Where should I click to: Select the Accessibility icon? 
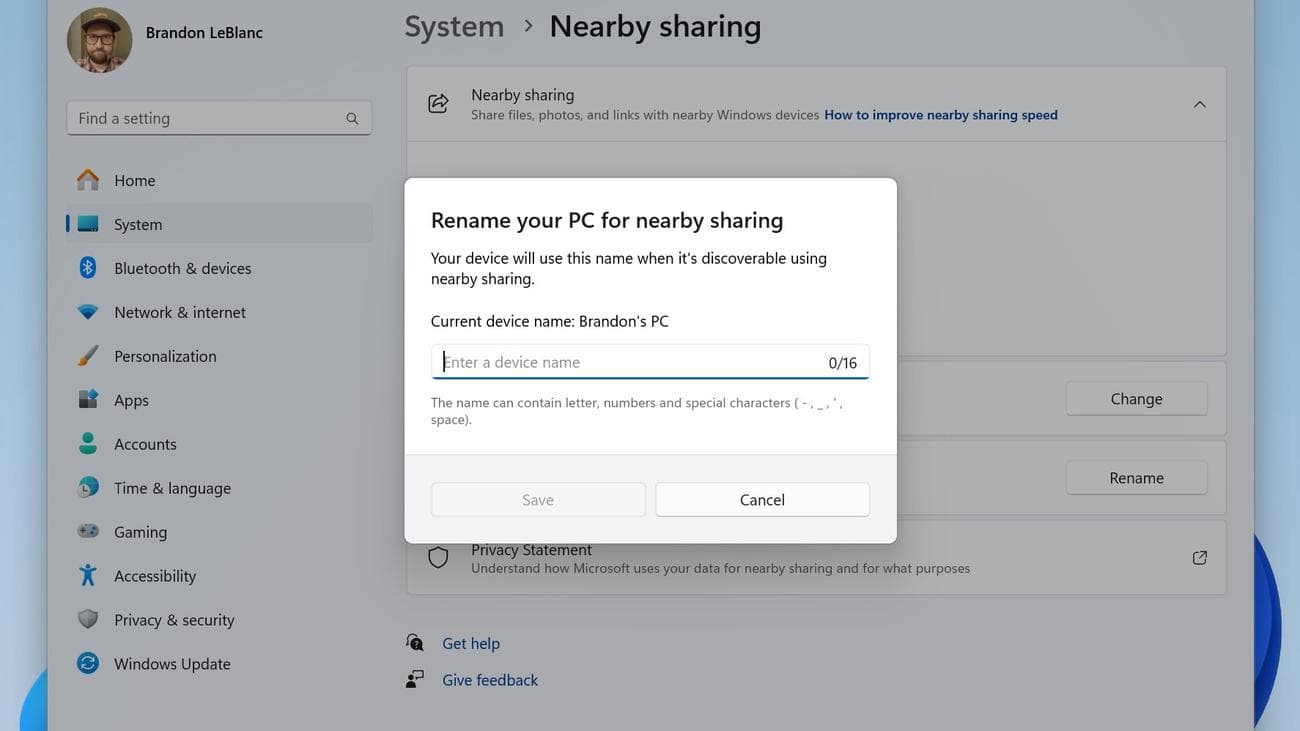[x=88, y=576]
